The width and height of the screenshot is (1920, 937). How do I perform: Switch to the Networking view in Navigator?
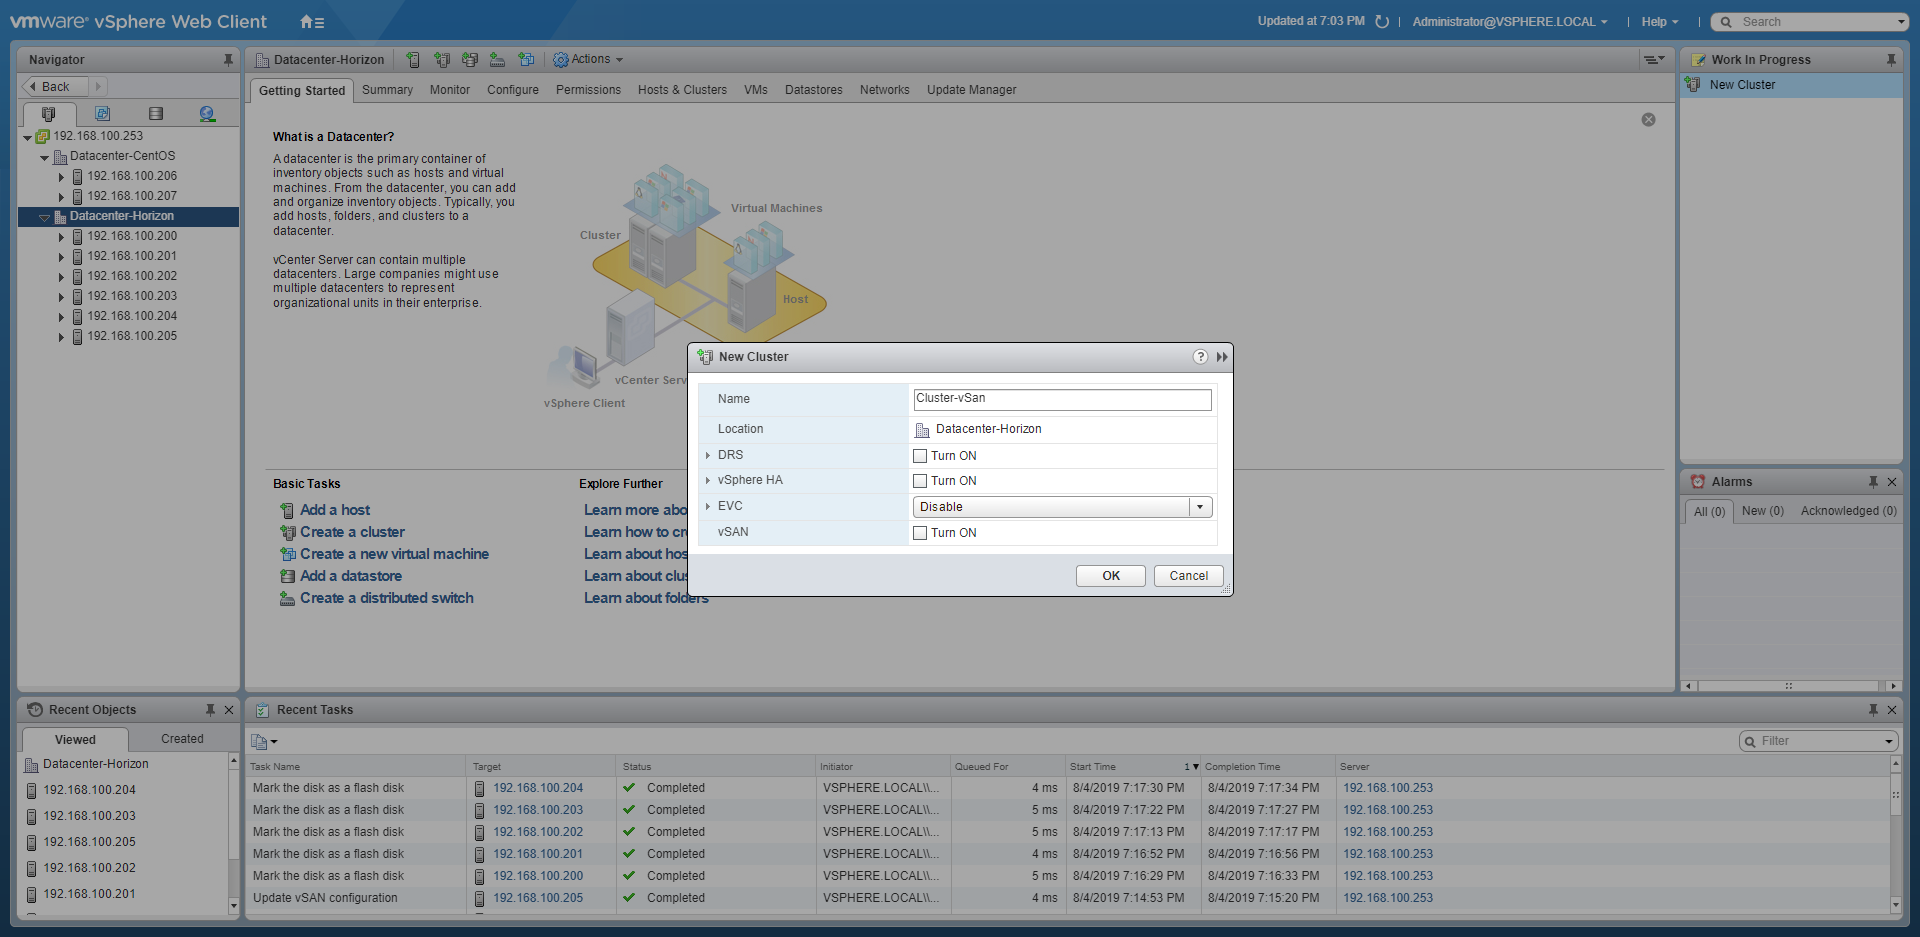(x=207, y=114)
